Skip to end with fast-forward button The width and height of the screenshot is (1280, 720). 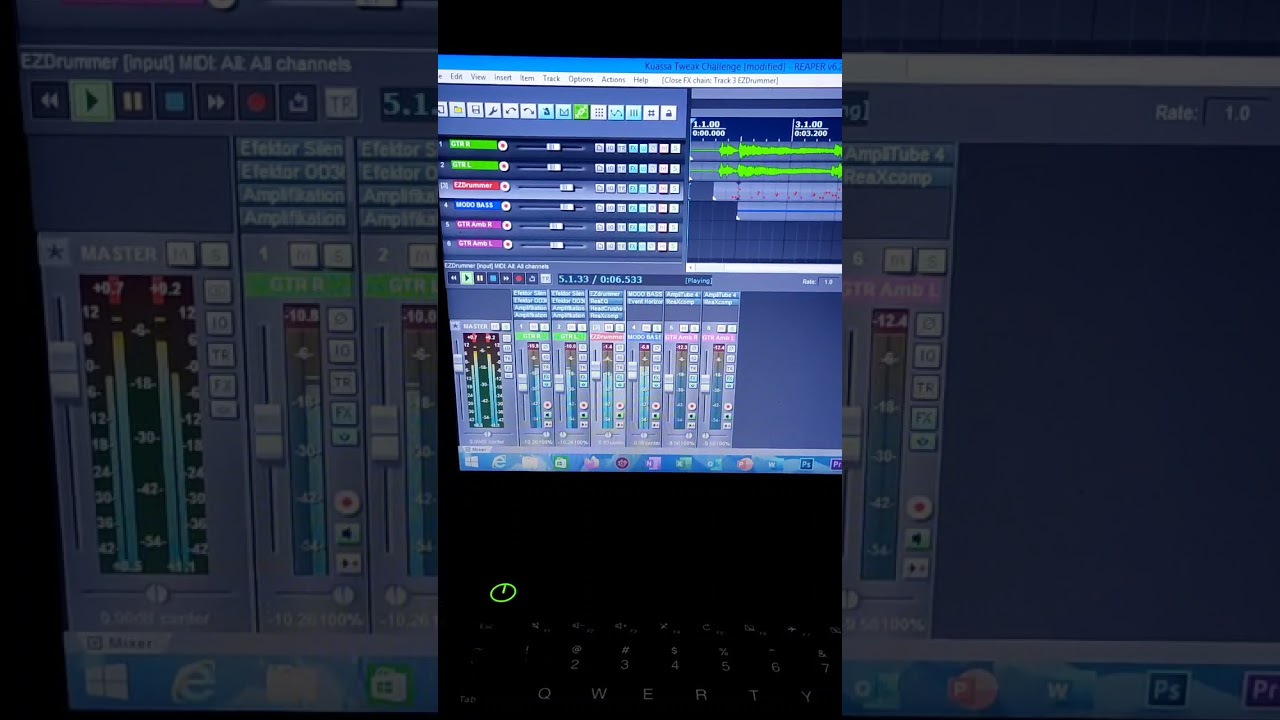pos(506,278)
